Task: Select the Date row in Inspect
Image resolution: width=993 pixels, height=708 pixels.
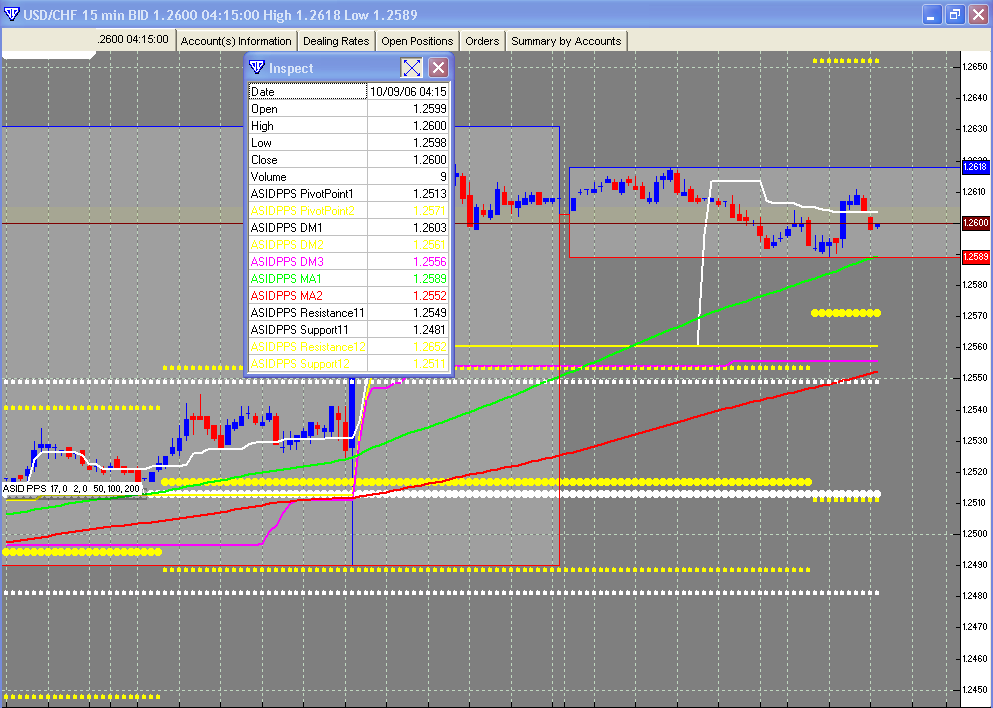Action: [348, 92]
